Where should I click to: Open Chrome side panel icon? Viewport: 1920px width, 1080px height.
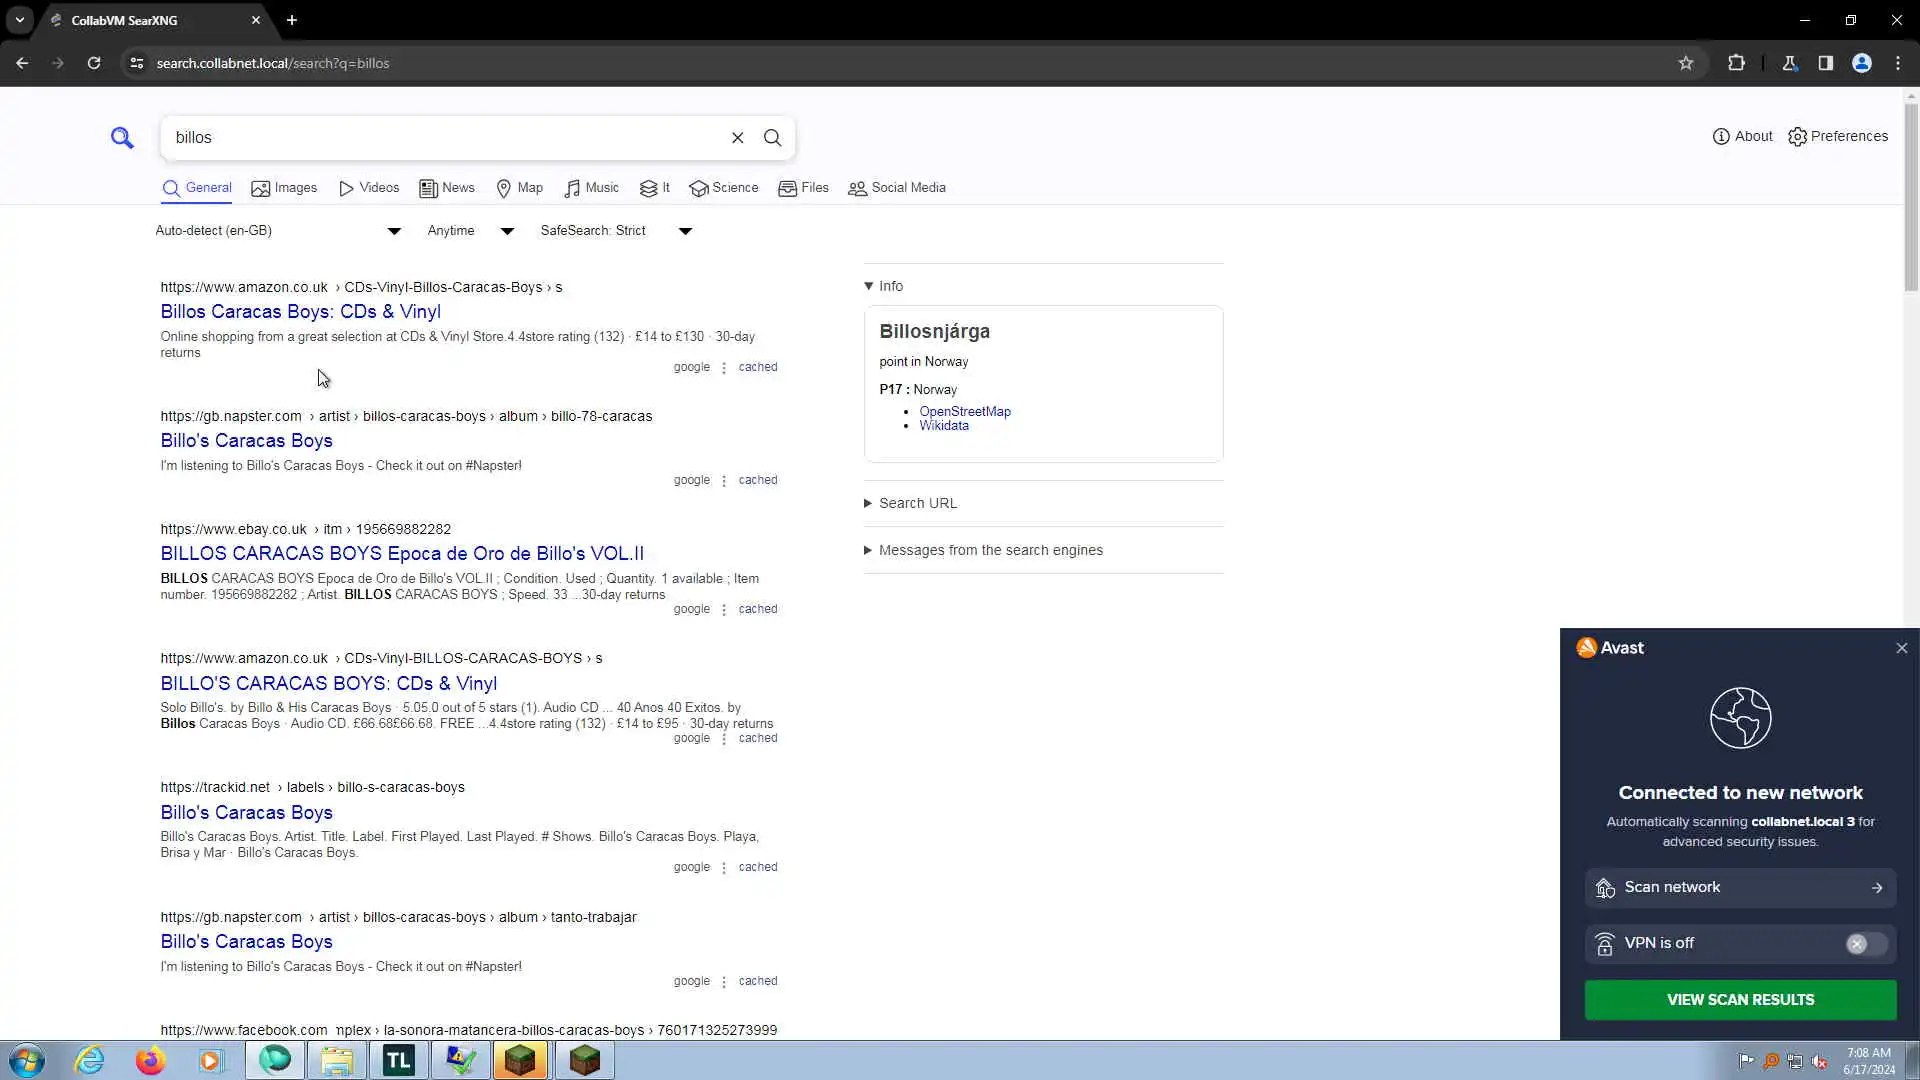(x=1825, y=63)
